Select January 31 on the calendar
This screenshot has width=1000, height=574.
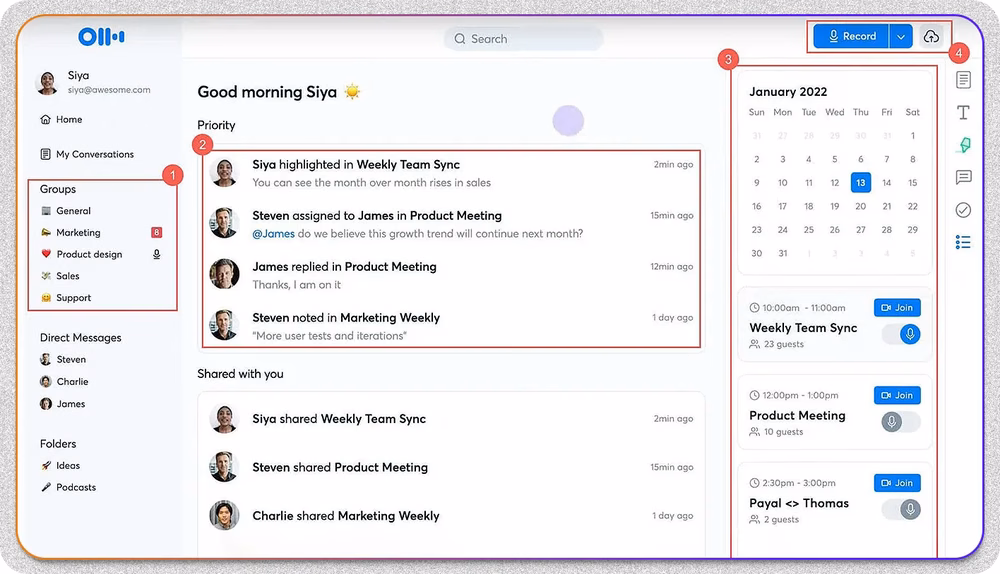[783, 253]
